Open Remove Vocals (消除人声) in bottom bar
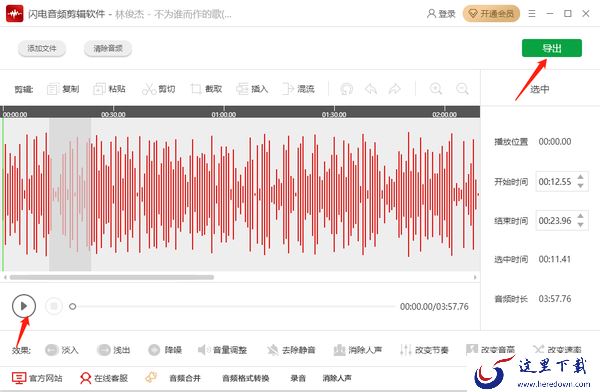Image resolution: width=600 pixels, height=392 pixels. tap(337, 378)
